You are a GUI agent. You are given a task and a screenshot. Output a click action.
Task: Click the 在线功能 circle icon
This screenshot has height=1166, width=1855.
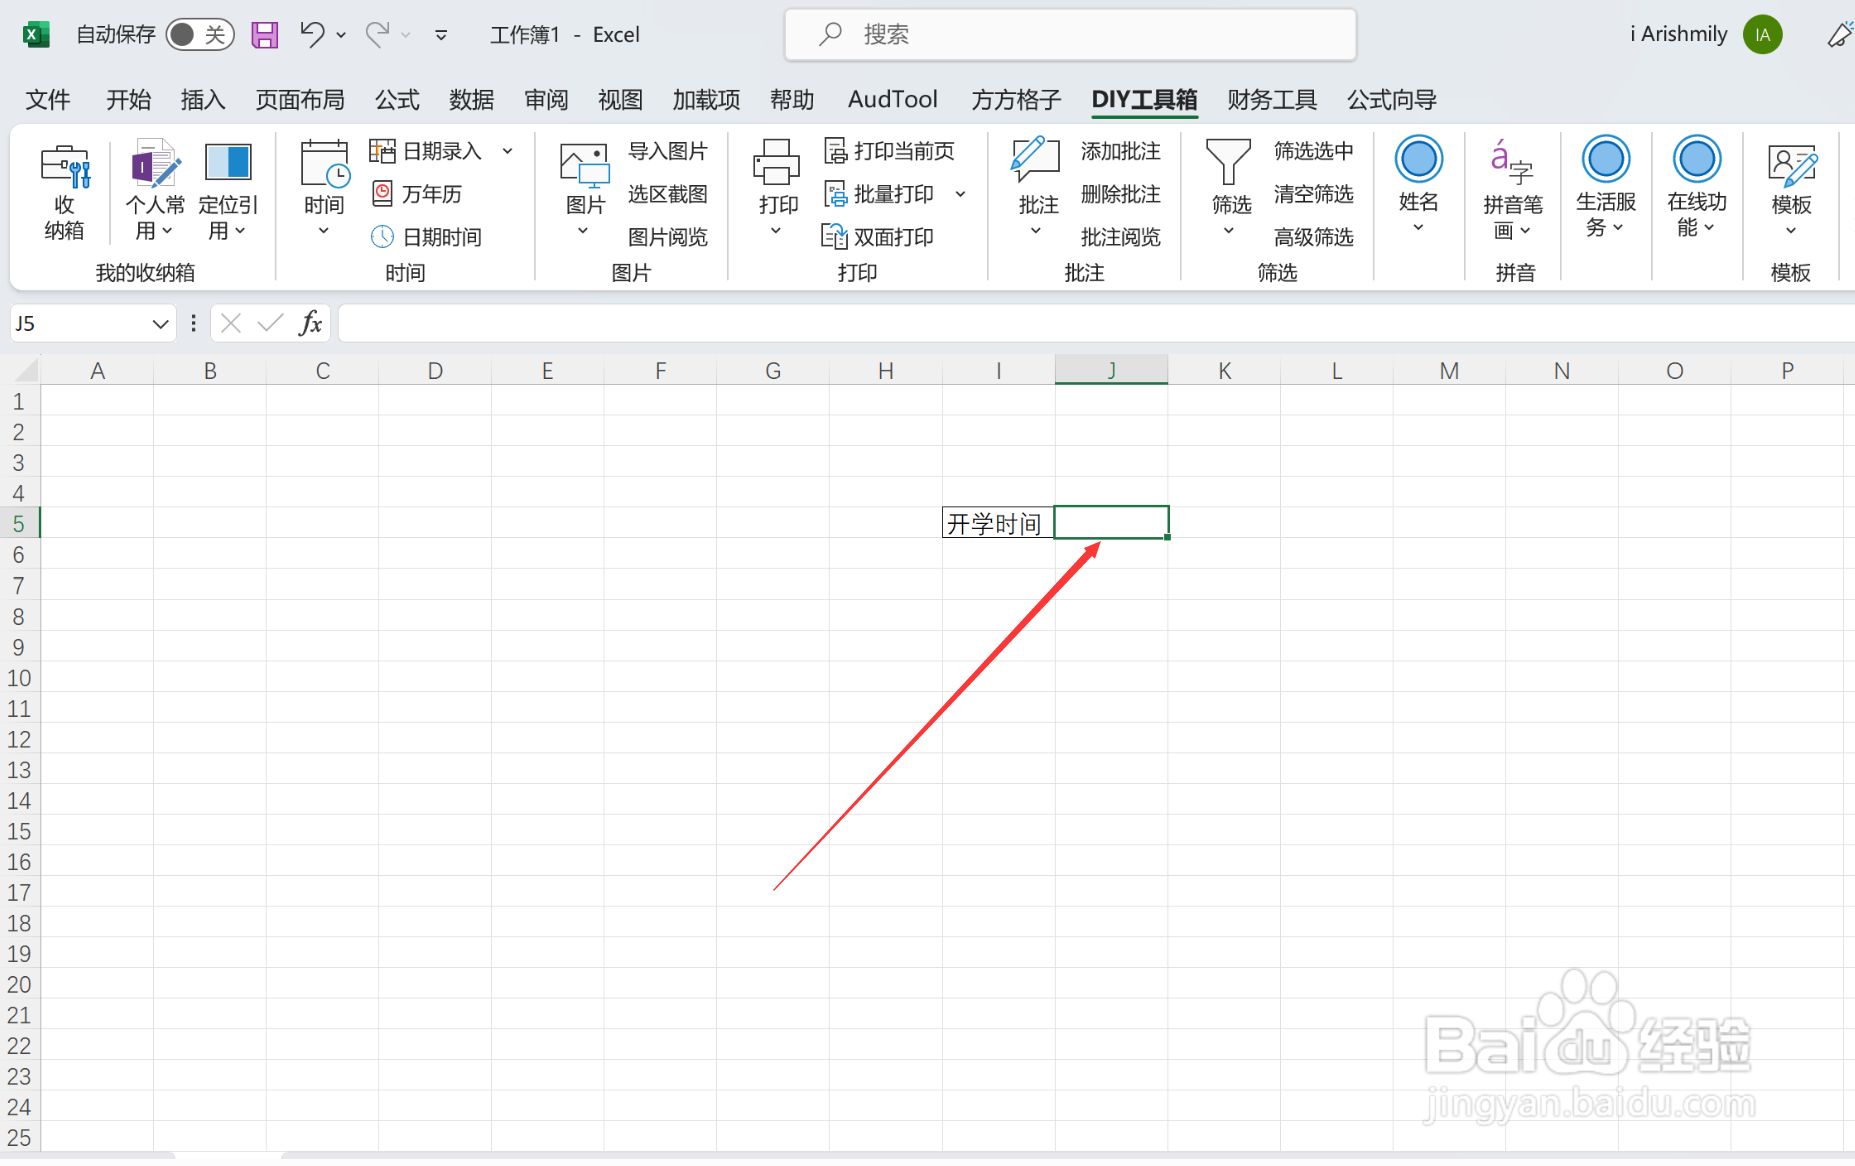1697,159
